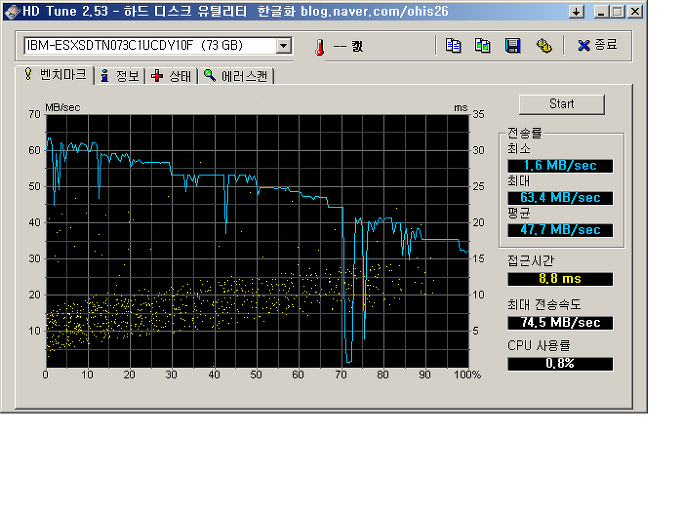Click the thermometer temperature icon
This screenshot has width=683, height=512.
pyautogui.click(x=320, y=47)
